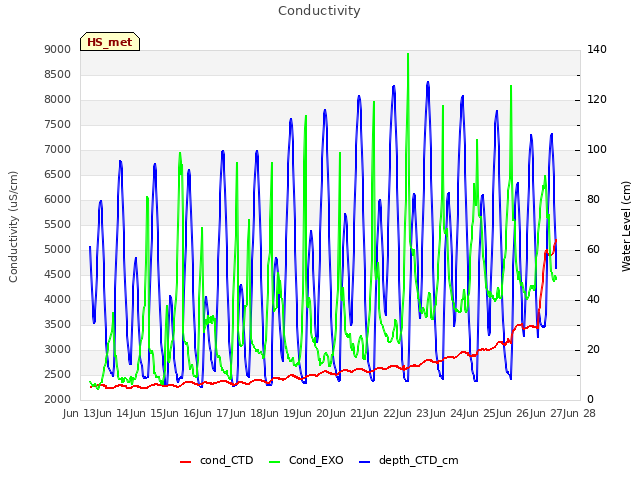The height and width of the screenshot is (480, 640).
Task: Click the Water Level (cm) axis label
Action: tap(626, 227)
